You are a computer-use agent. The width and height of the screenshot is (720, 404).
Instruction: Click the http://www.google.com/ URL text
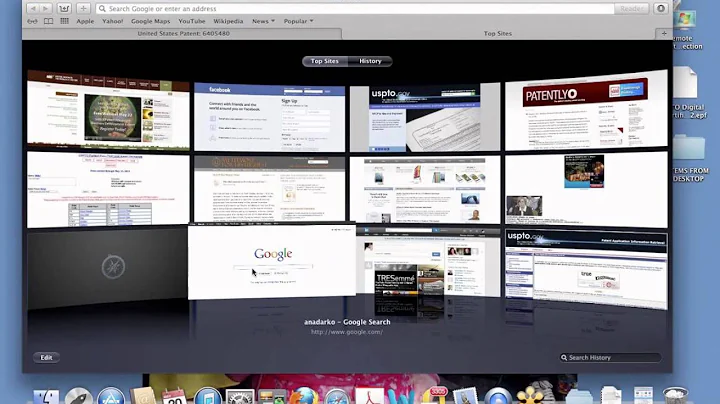347,331
